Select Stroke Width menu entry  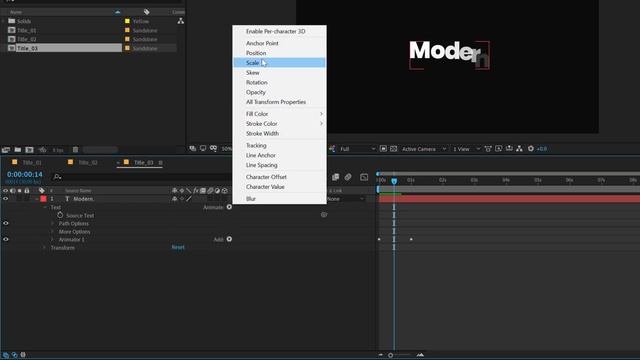(279, 133)
